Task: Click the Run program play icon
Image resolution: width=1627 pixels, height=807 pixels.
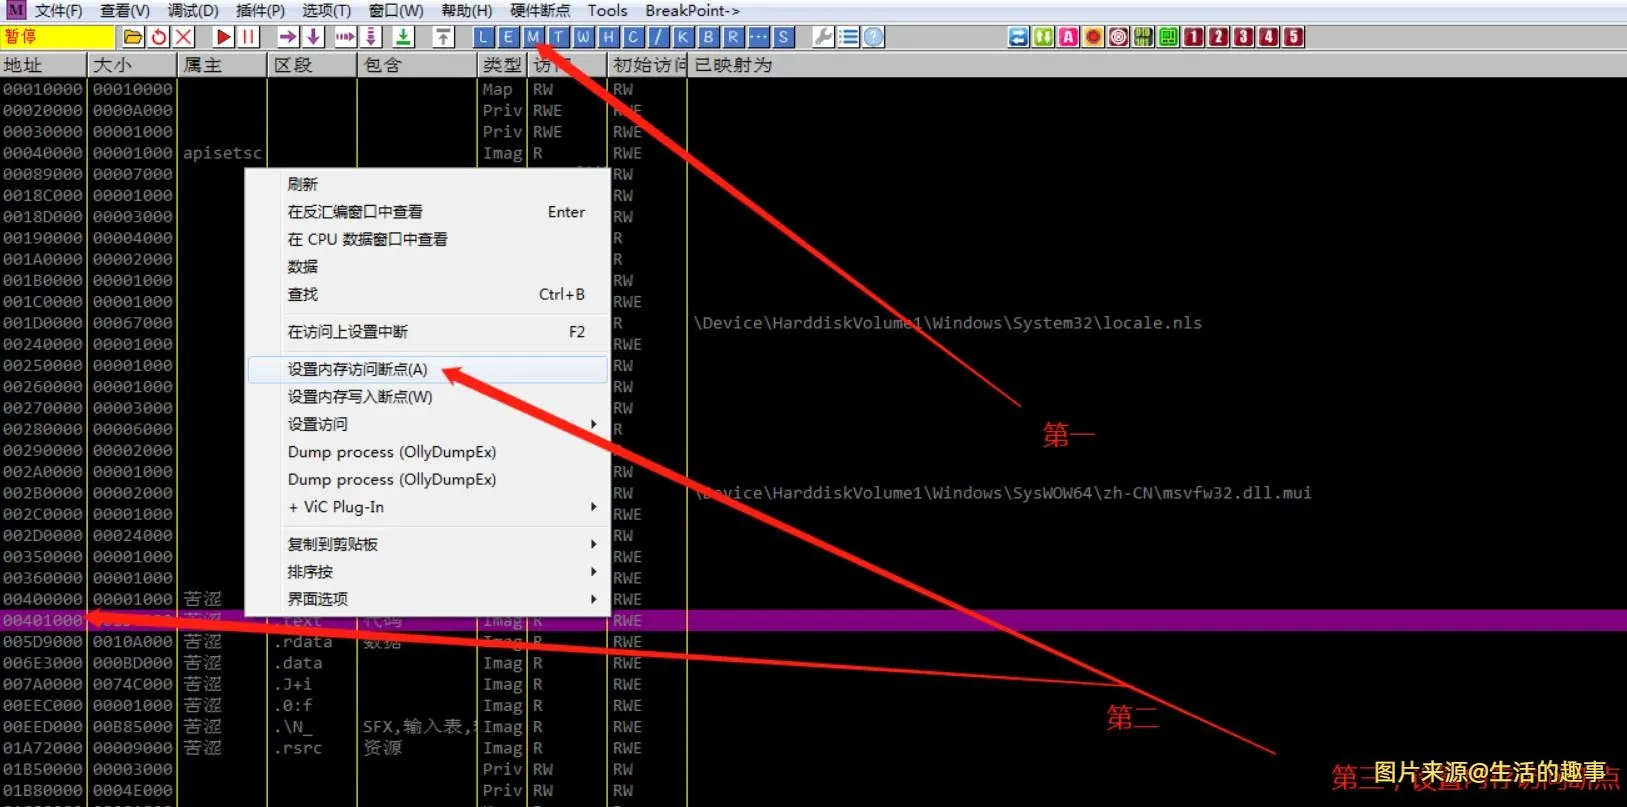Action: pos(223,37)
